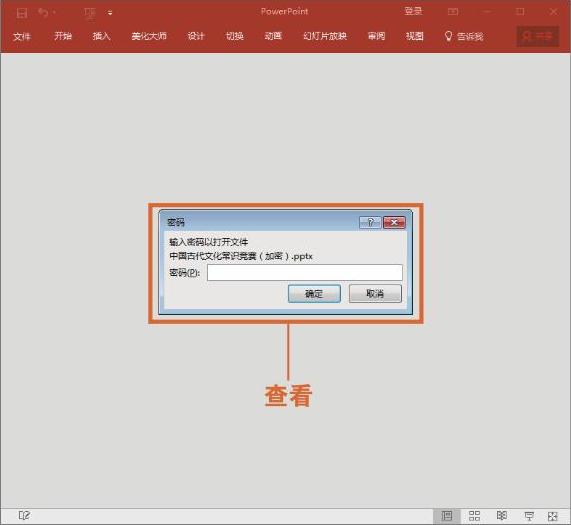Open the 文件 menu tab
The image size is (571, 525).
coord(22,36)
